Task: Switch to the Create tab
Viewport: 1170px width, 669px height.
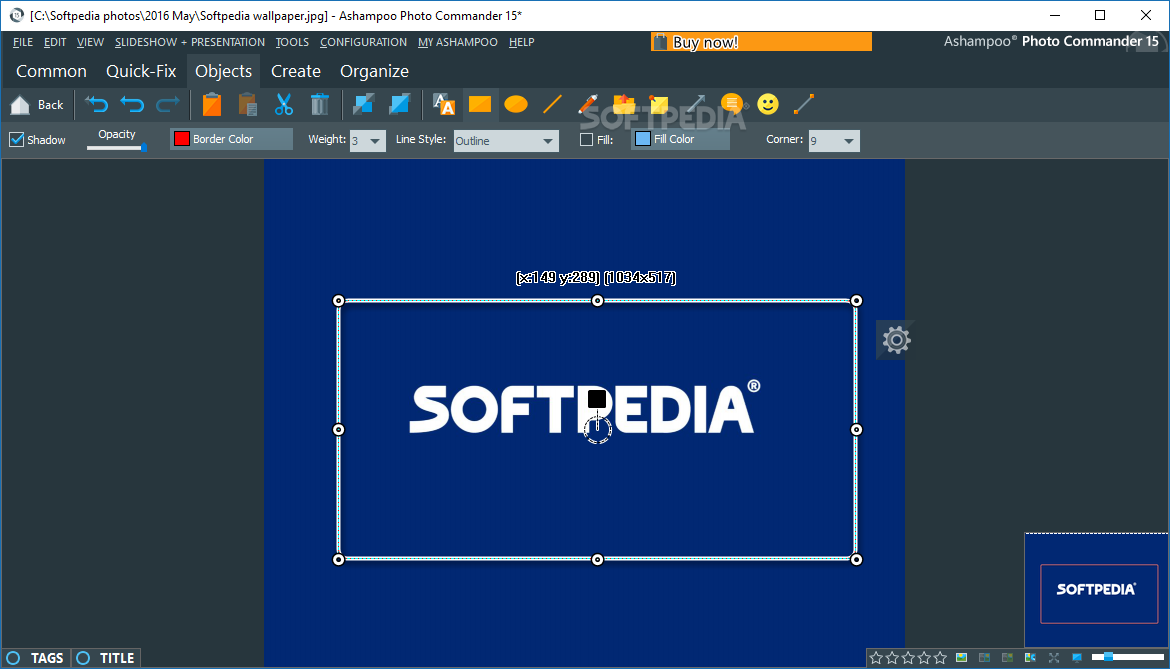Action: [295, 71]
